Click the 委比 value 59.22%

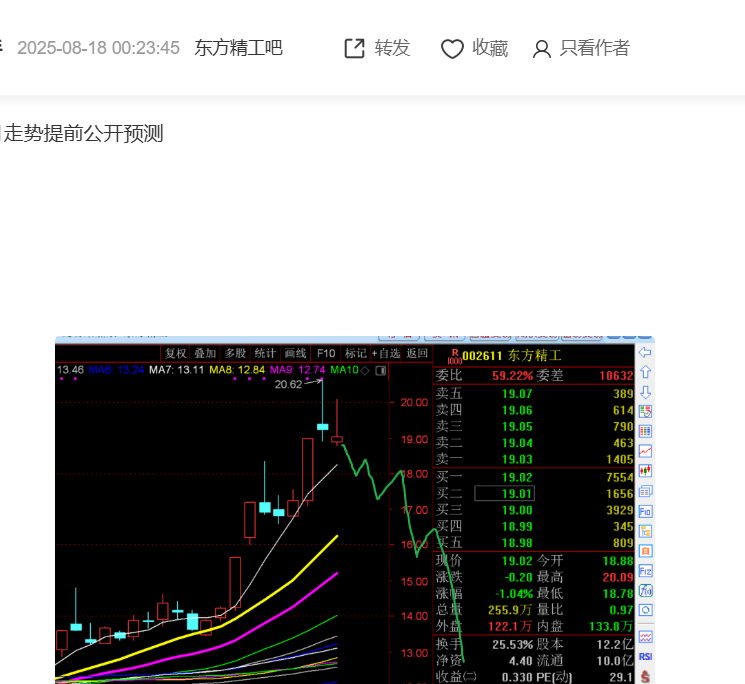(513, 376)
